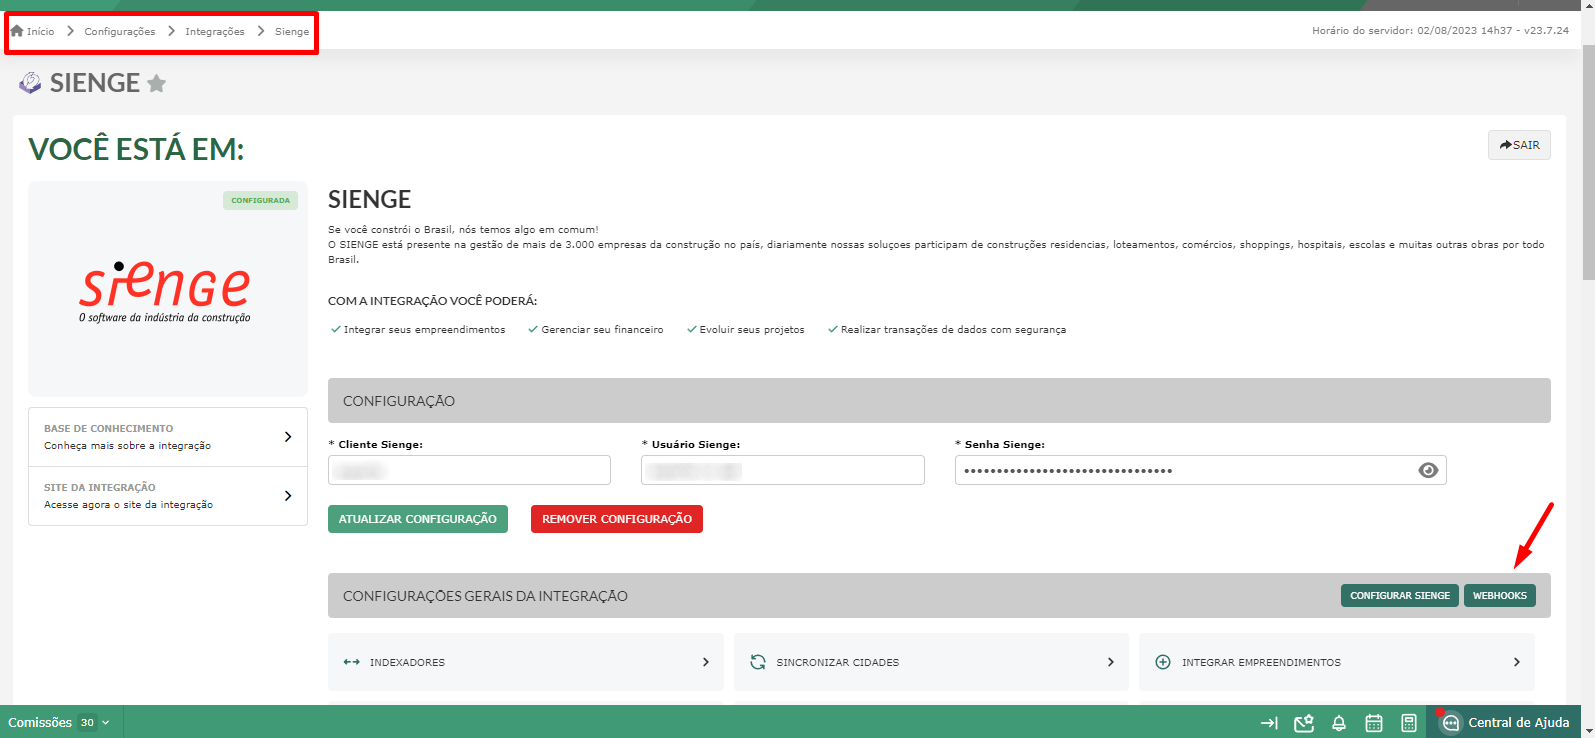Expand INTEGRAR EMPREENDIMENTOS chevron
This screenshot has height=738, width=1595.
[1516, 662]
